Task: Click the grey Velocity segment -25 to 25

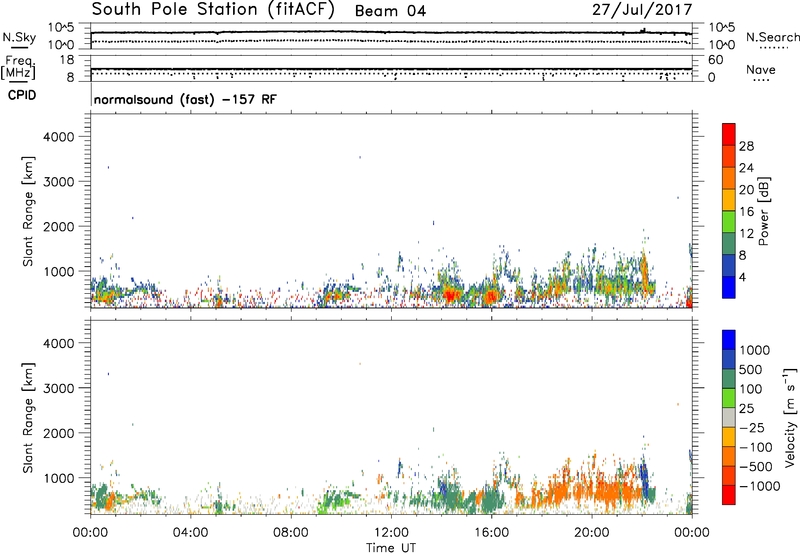Action: [x=729, y=417]
